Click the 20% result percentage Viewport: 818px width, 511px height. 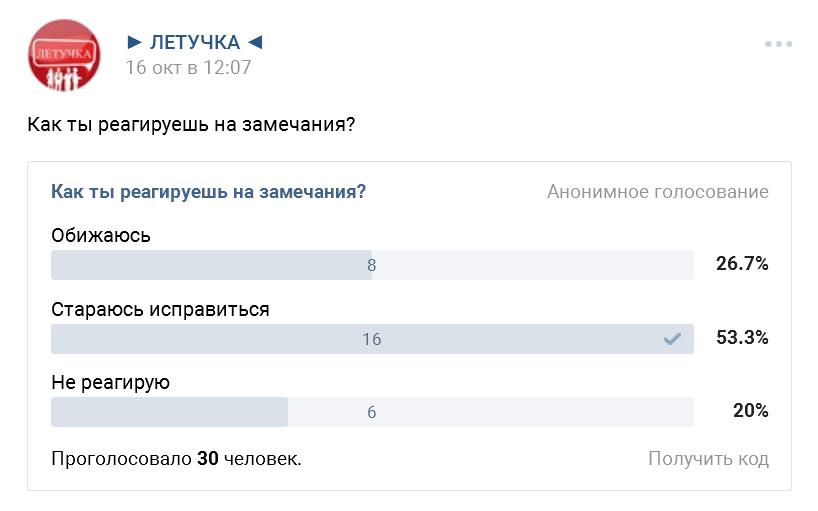750,411
